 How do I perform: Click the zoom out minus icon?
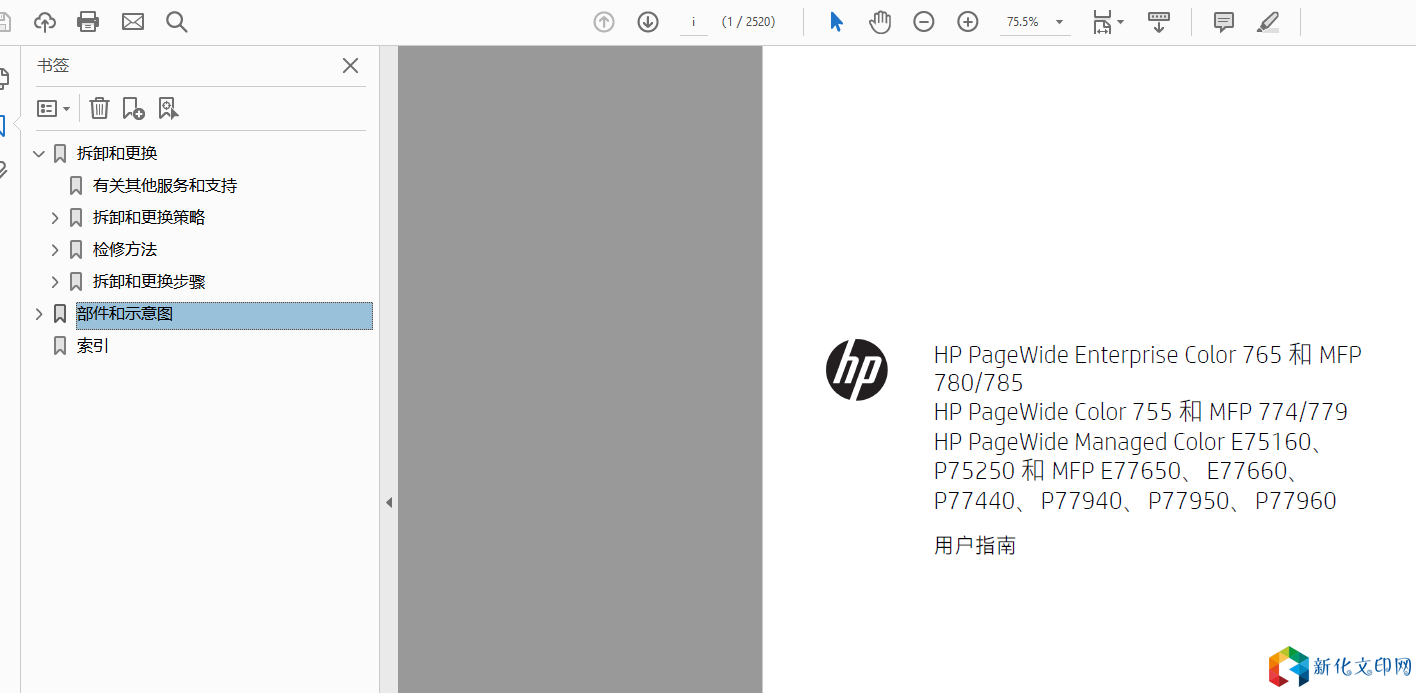924,22
